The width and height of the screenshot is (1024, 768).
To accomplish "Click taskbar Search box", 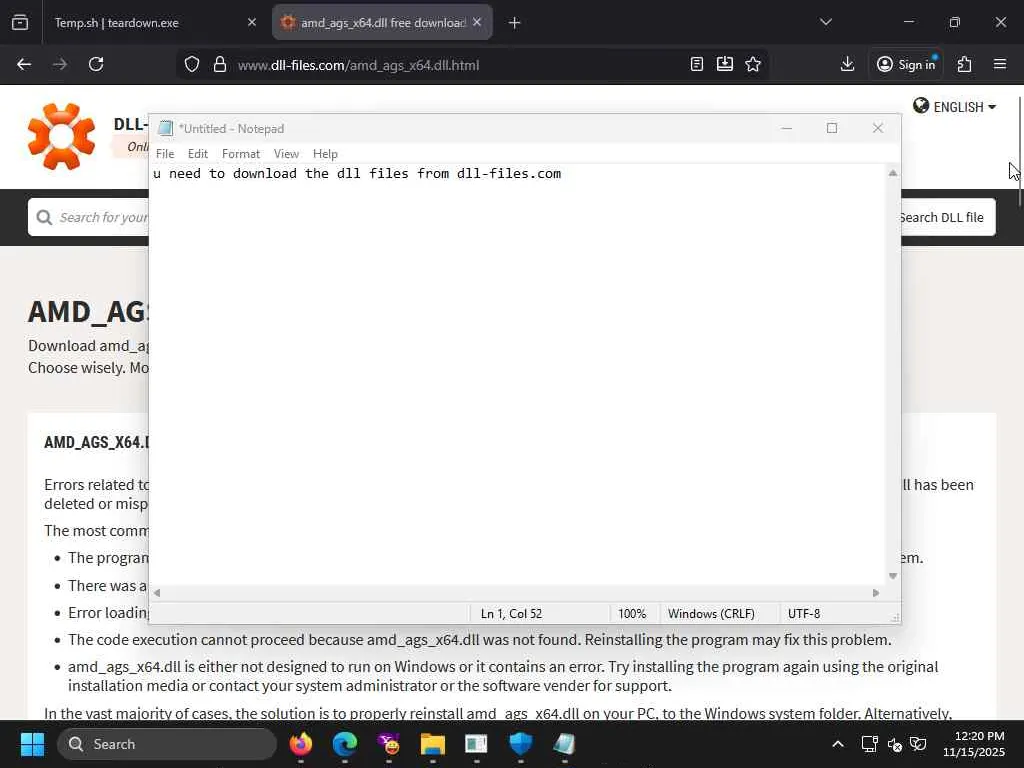I will 167,744.
